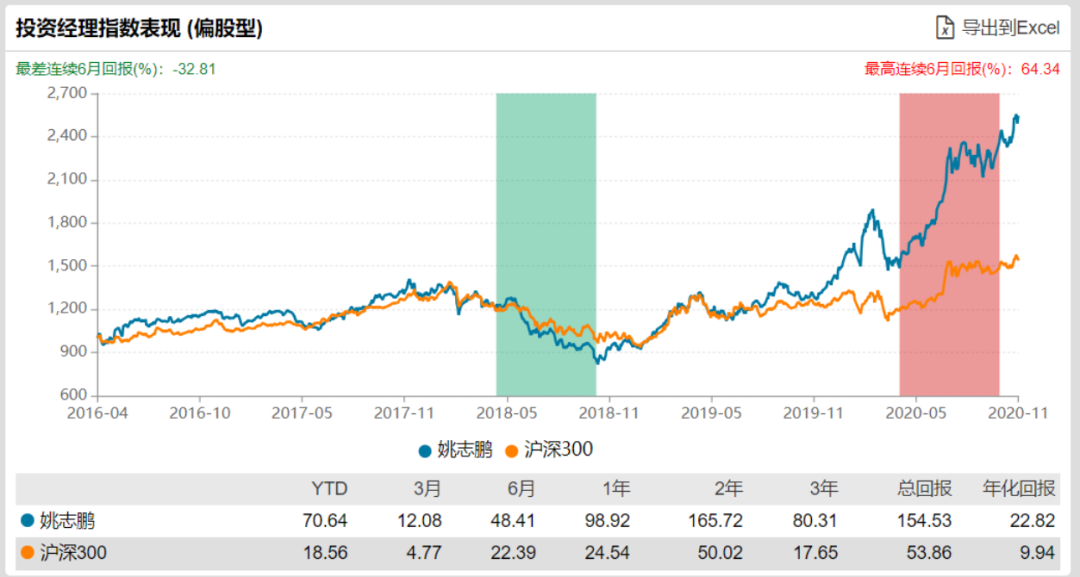Click y-axis value 2,100
Screen dimensions: 1080x577
click(x=67, y=179)
